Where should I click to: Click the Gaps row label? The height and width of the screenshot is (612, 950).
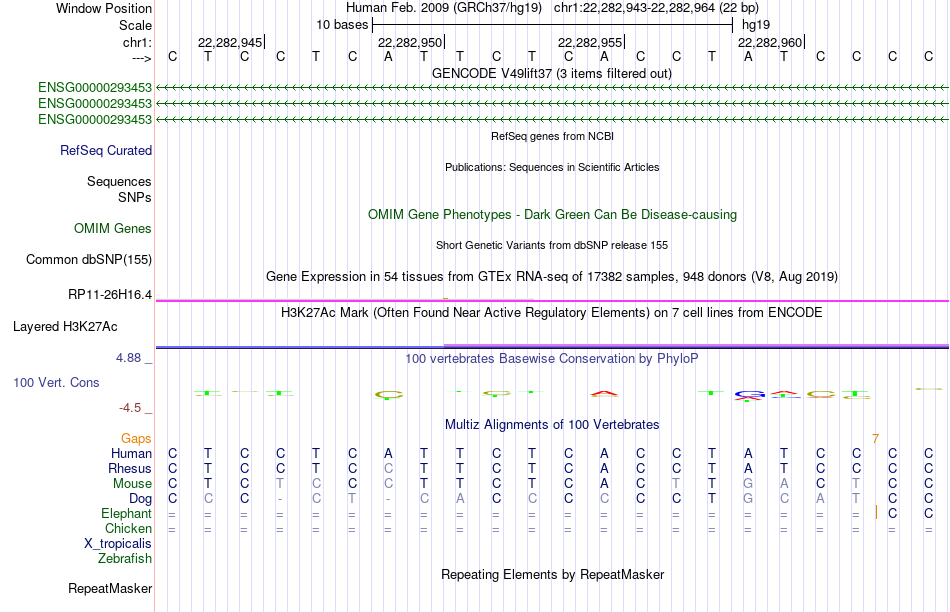click(136, 438)
